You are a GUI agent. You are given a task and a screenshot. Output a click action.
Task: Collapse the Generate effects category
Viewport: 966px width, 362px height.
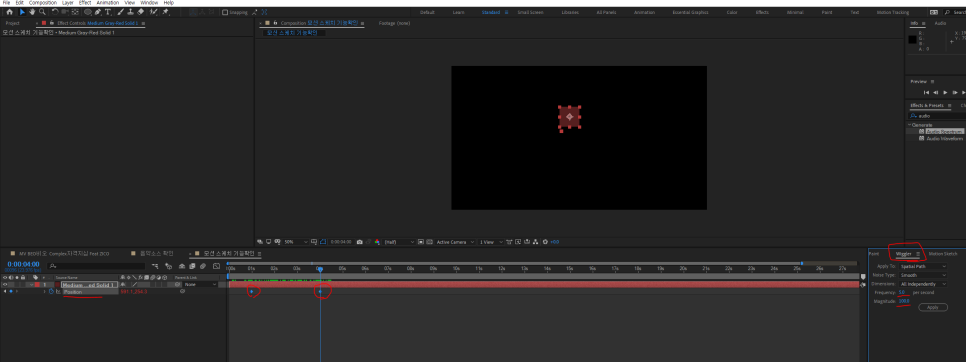(x=909, y=125)
